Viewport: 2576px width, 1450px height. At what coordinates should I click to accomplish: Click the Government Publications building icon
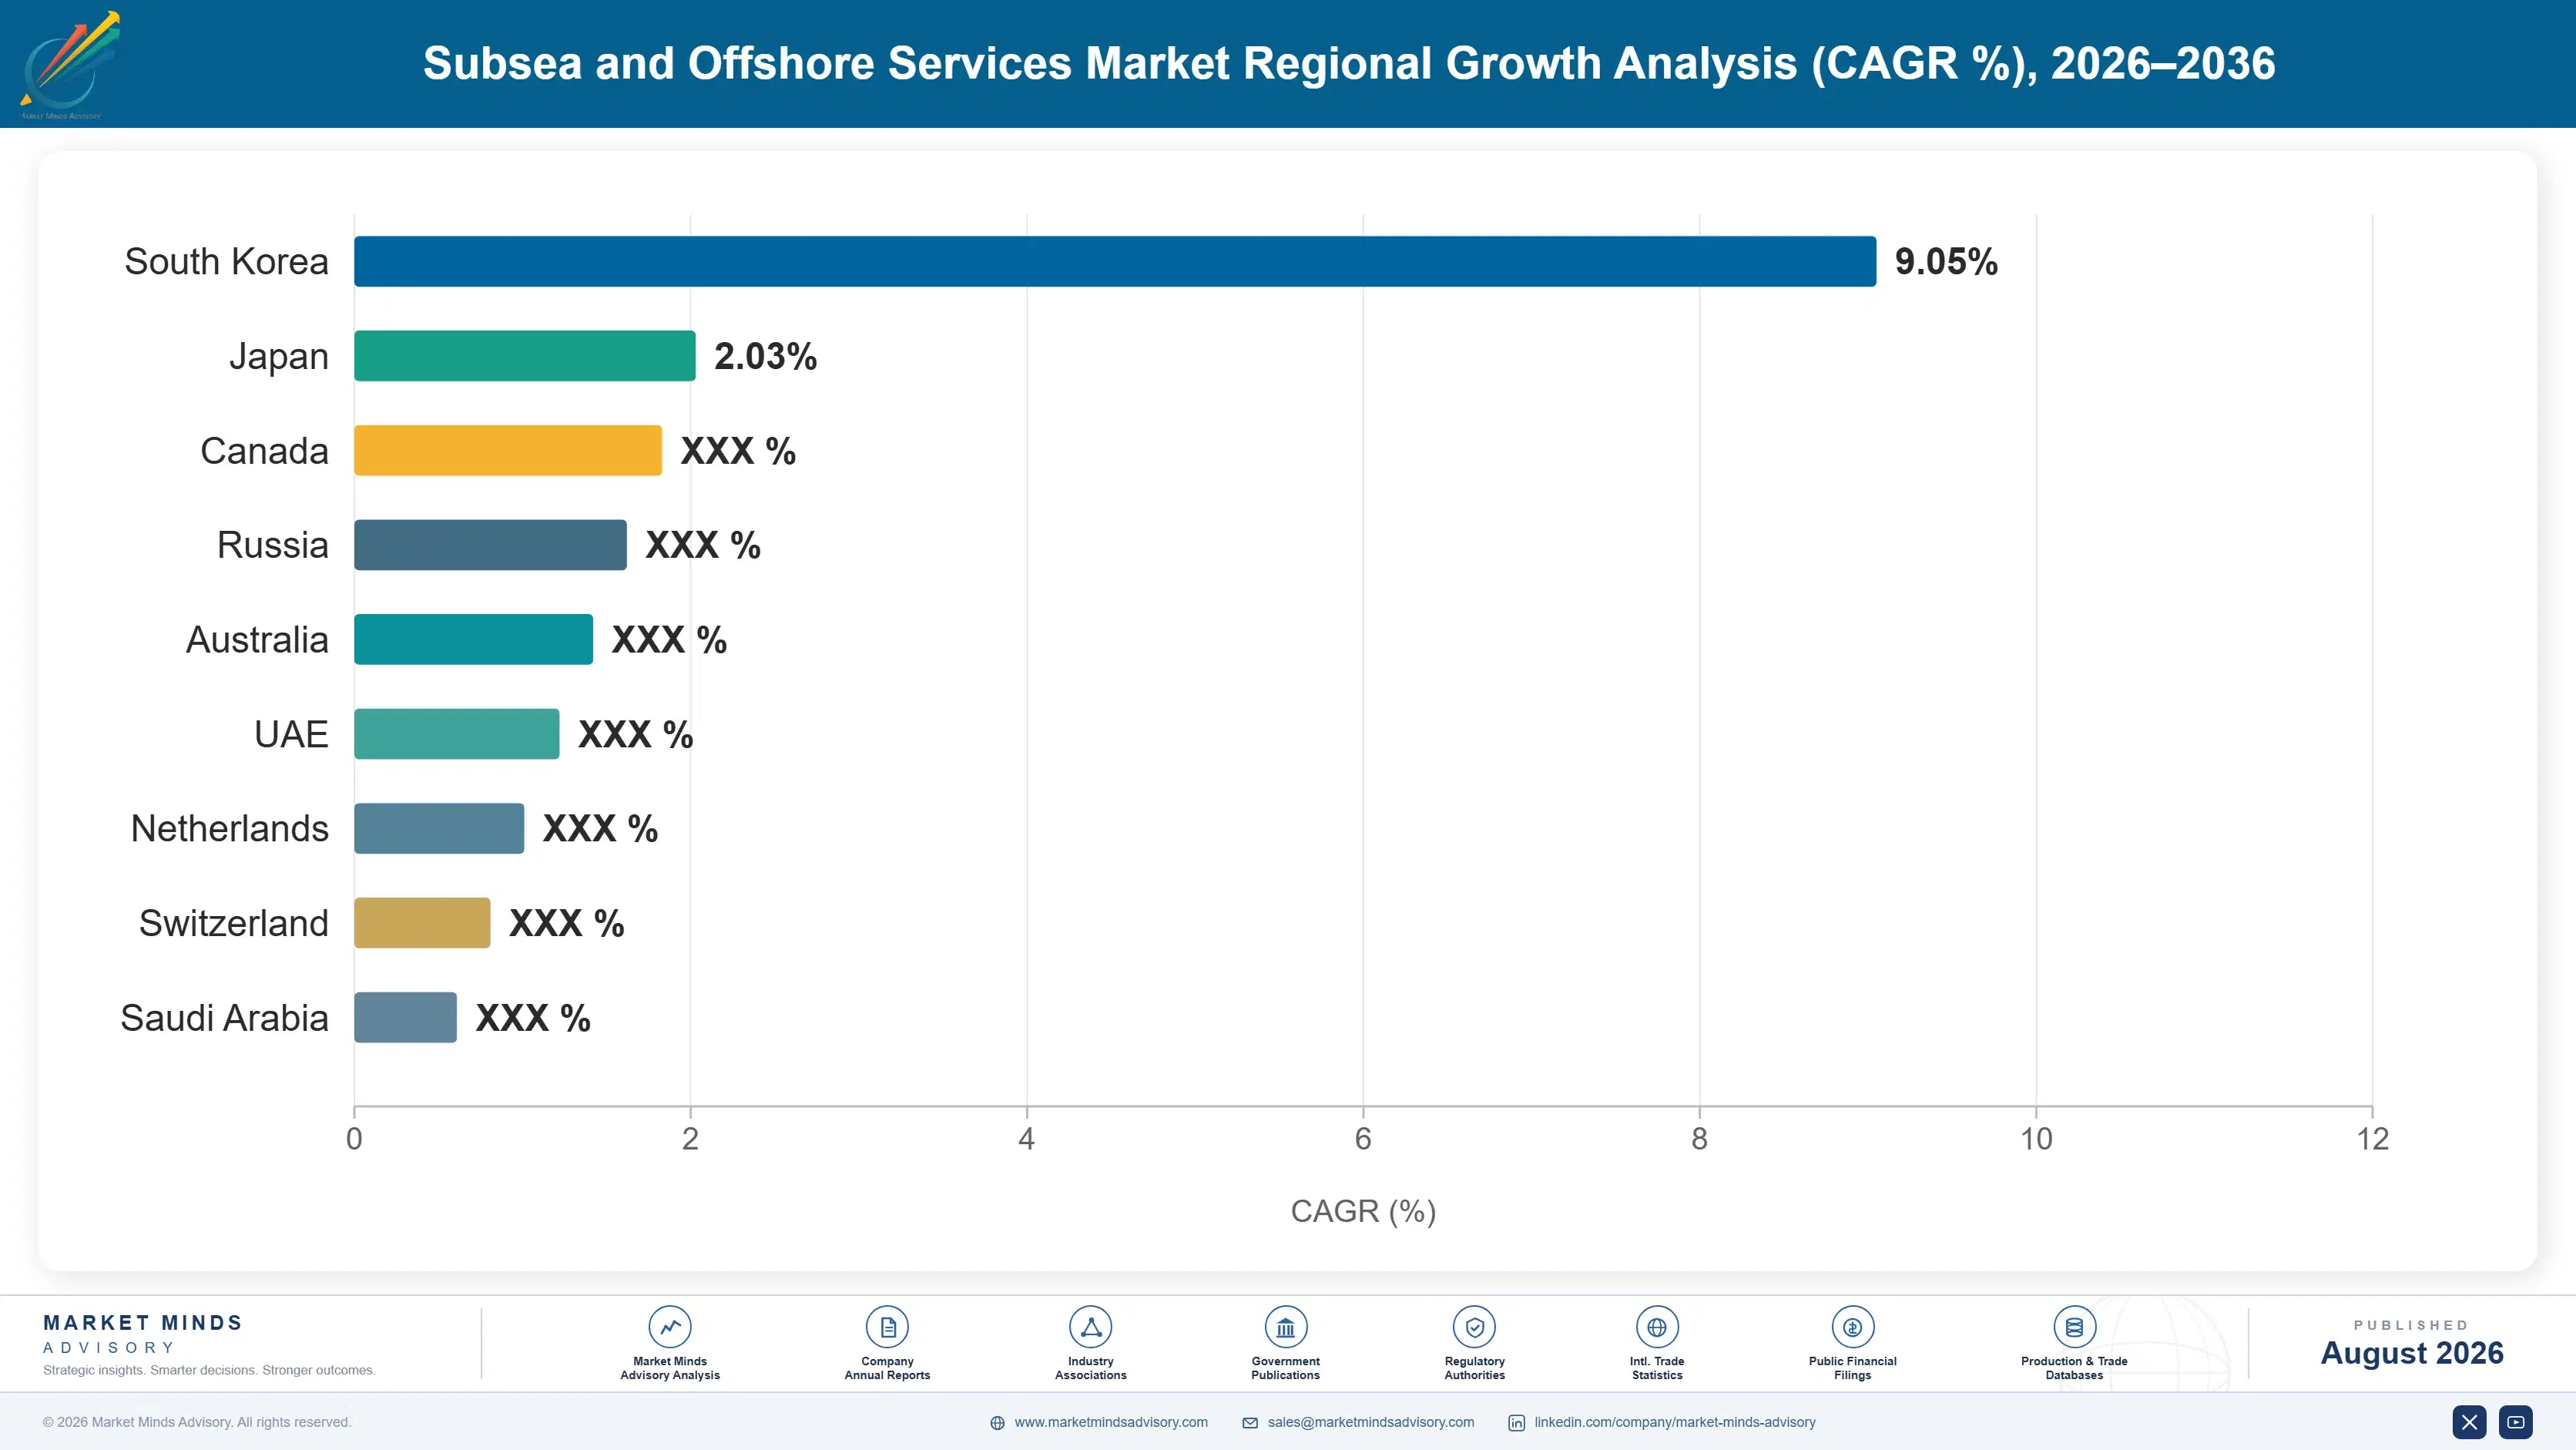point(1285,1327)
